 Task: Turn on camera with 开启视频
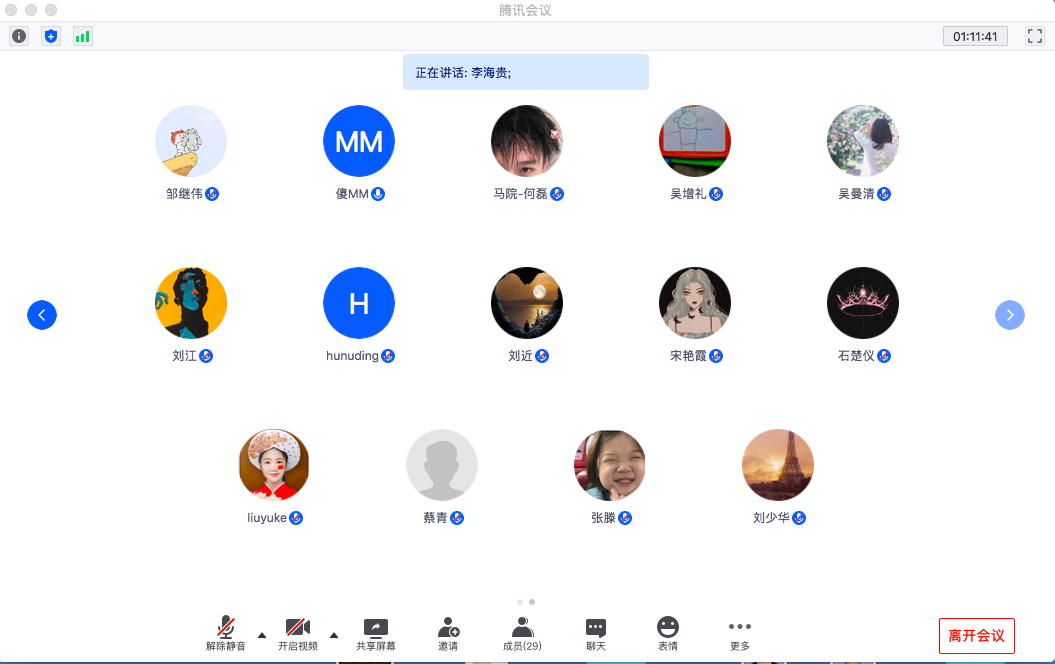point(298,633)
